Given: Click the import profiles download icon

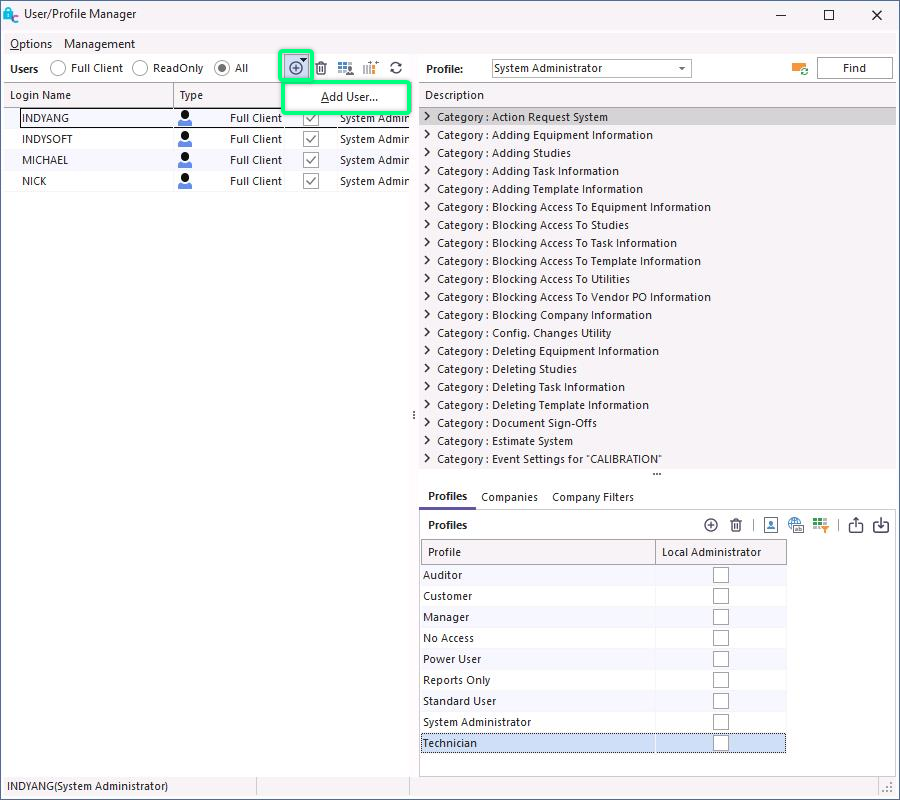Looking at the screenshot, I should 881,525.
